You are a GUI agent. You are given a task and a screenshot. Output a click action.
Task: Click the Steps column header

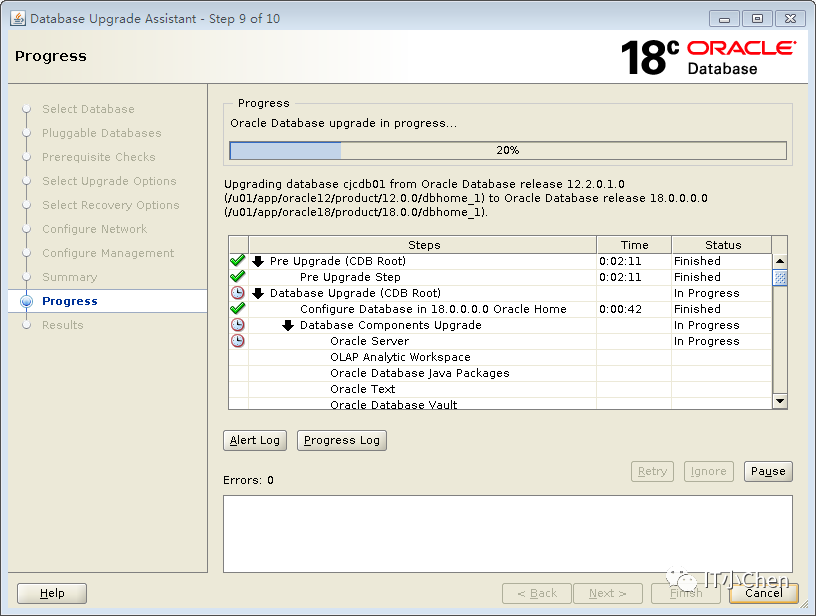[x=423, y=245]
